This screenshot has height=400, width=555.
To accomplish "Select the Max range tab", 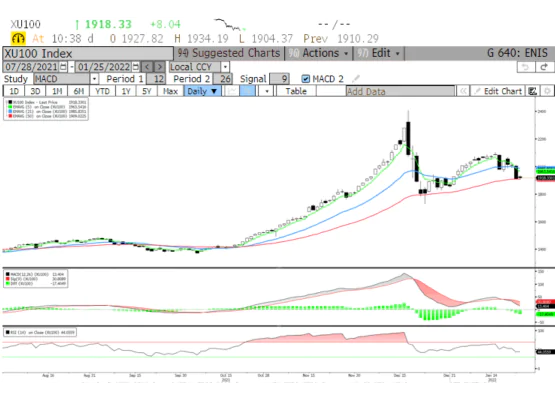I will pyautogui.click(x=170, y=91).
